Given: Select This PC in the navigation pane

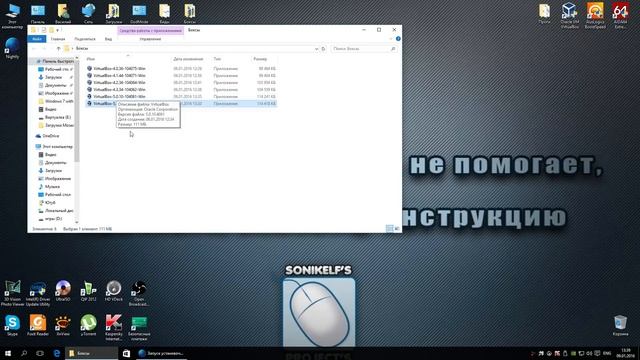Looking at the screenshot, I should coord(54,147).
